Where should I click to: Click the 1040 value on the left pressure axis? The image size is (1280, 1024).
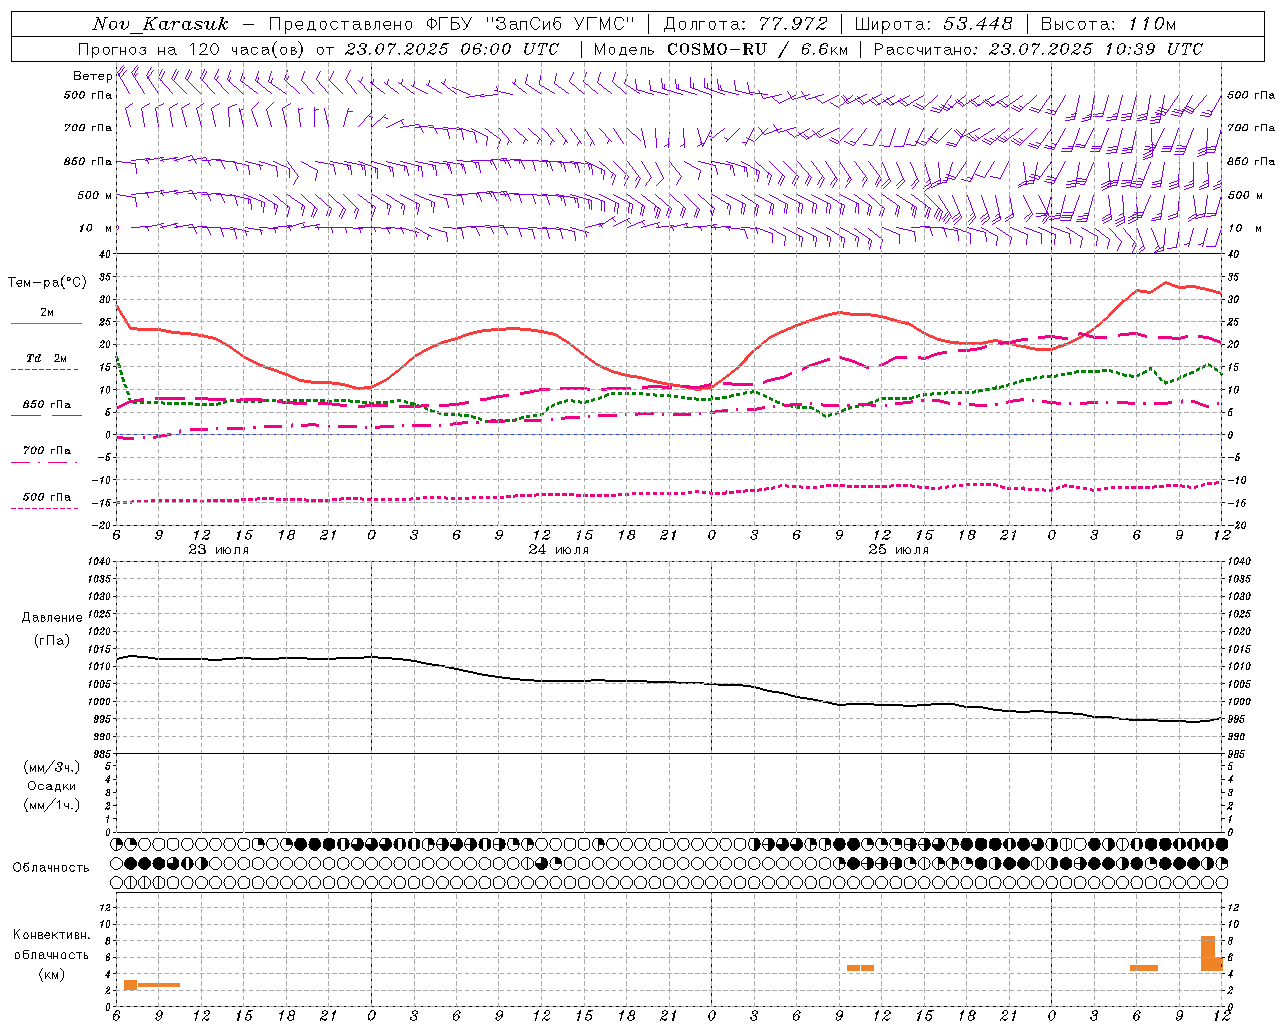pos(97,562)
